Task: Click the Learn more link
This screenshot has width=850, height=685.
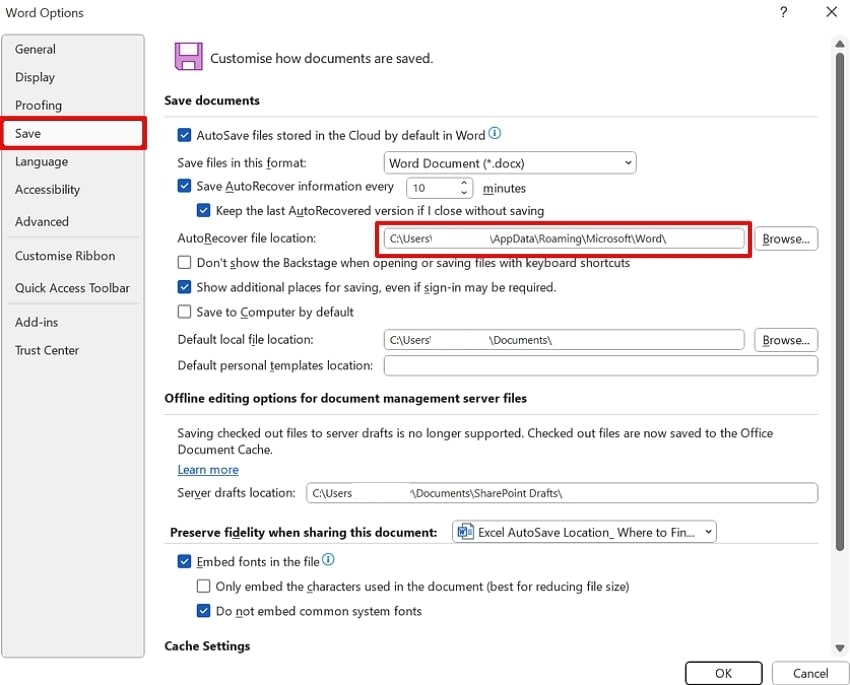Action: click(x=207, y=469)
